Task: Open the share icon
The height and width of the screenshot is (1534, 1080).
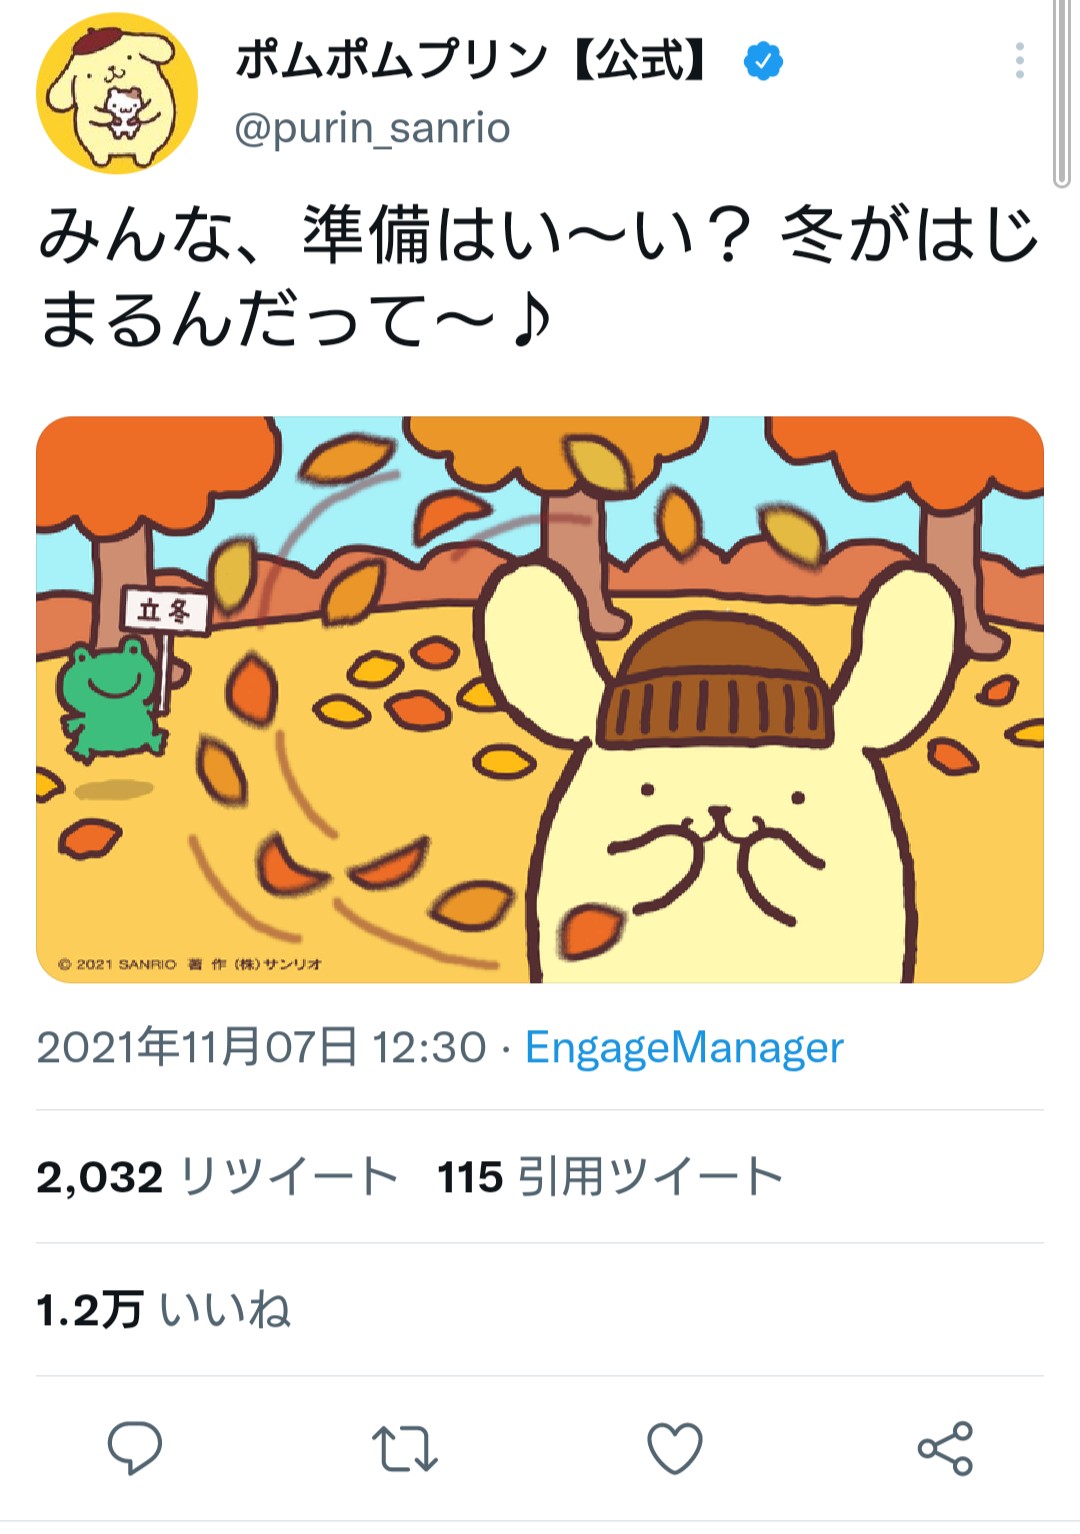Action: tap(945, 1448)
